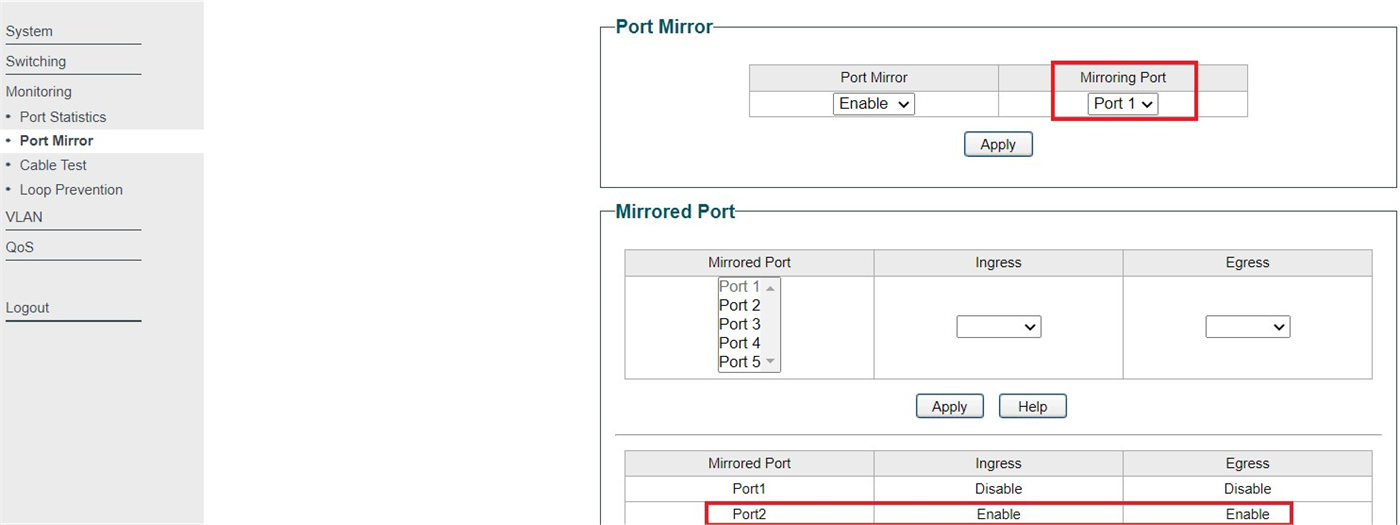Apply the Port Mirror settings

[x=997, y=145]
